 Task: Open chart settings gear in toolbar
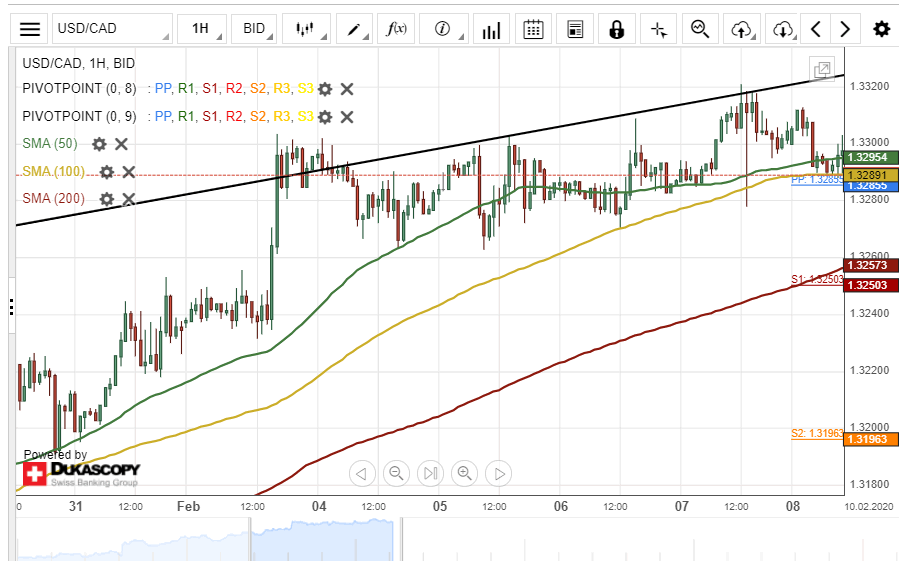[881, 29]
